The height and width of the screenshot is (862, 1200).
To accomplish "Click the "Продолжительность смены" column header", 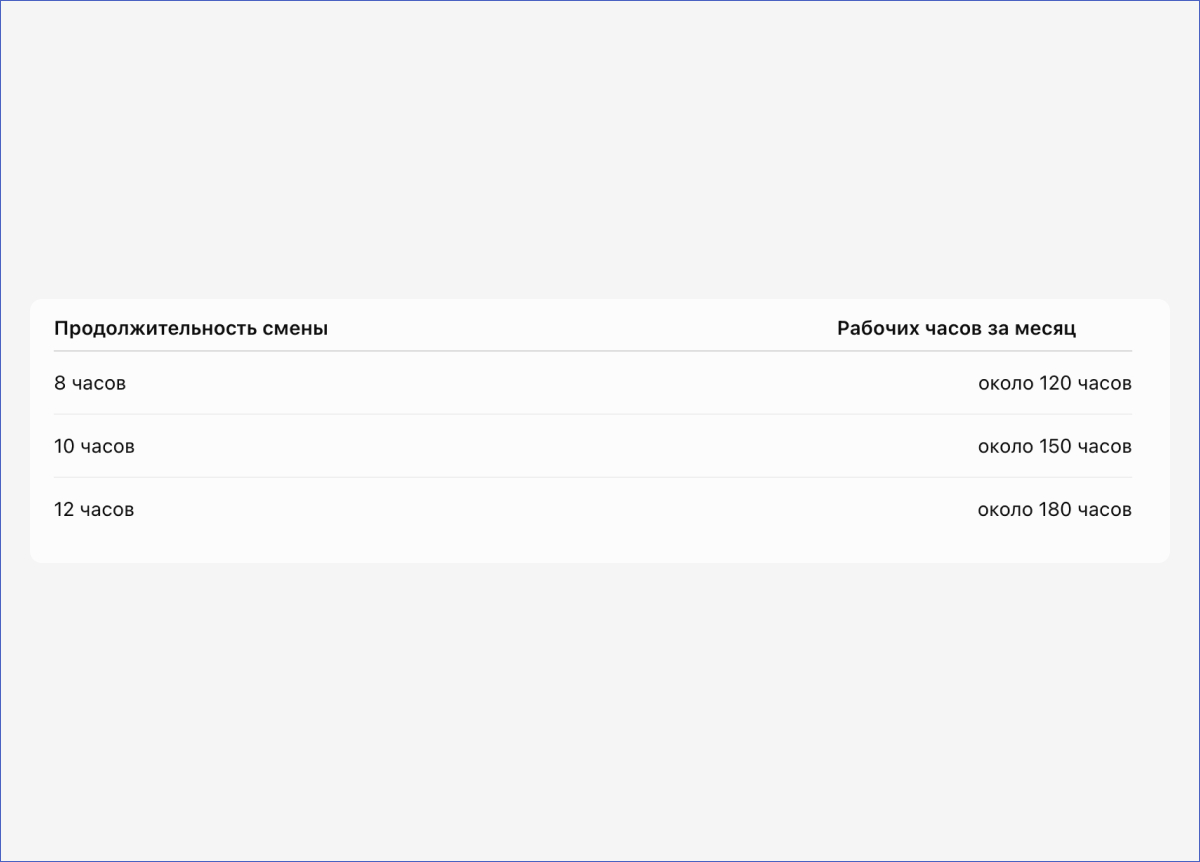I will pos(191,328).
